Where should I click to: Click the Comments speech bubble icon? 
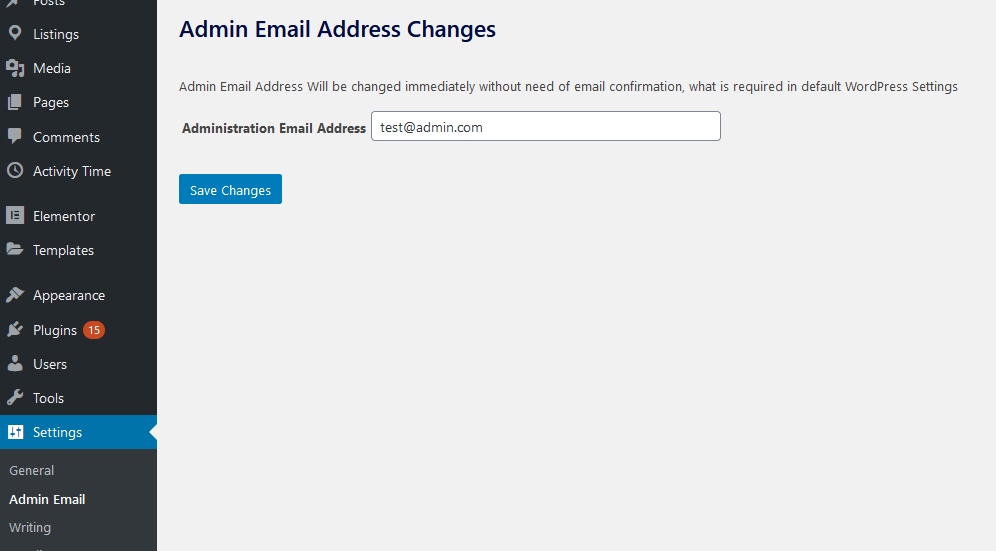15,137
